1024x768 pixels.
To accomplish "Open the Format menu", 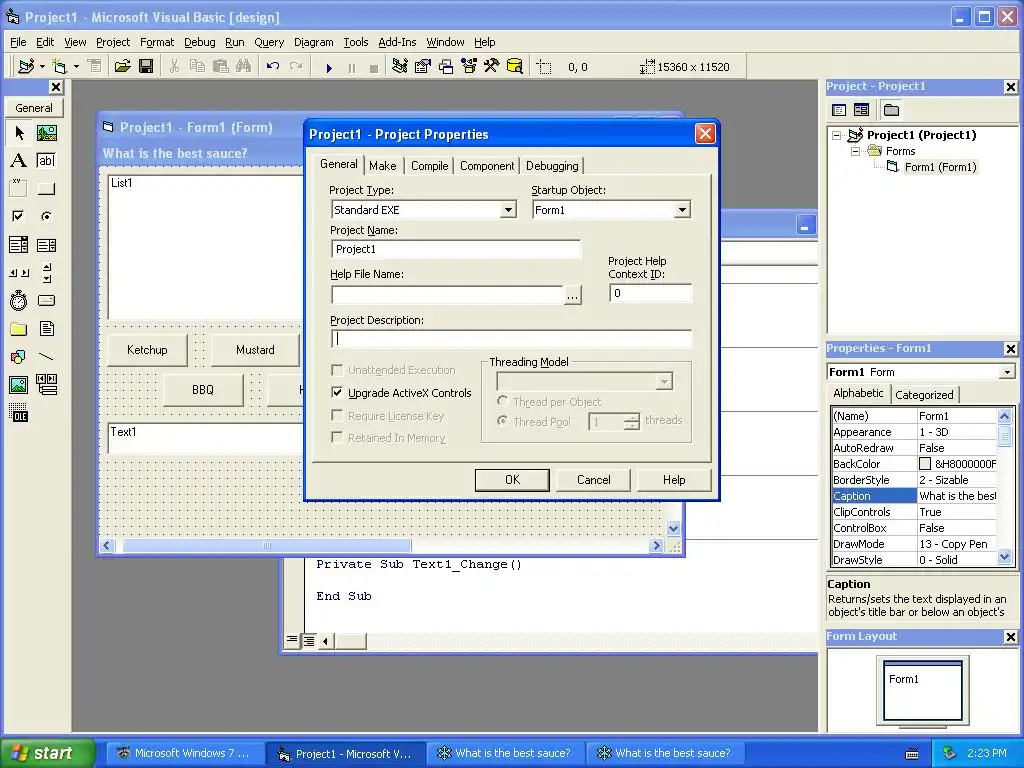I will click(157, 42).
